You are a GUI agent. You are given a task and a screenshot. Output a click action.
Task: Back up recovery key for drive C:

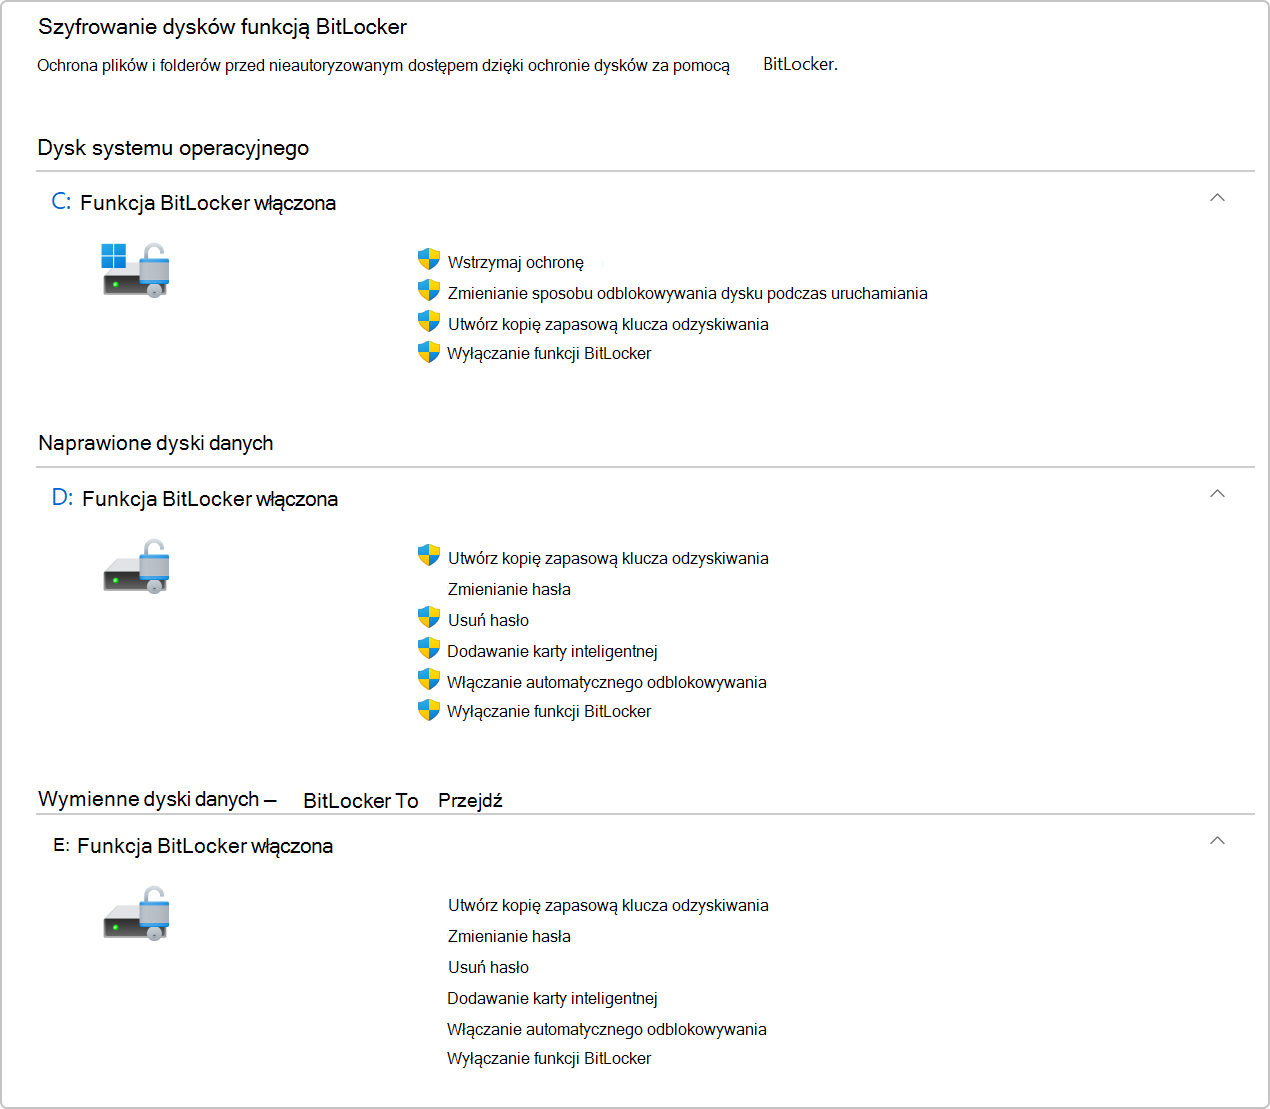(x=608, y=324)
